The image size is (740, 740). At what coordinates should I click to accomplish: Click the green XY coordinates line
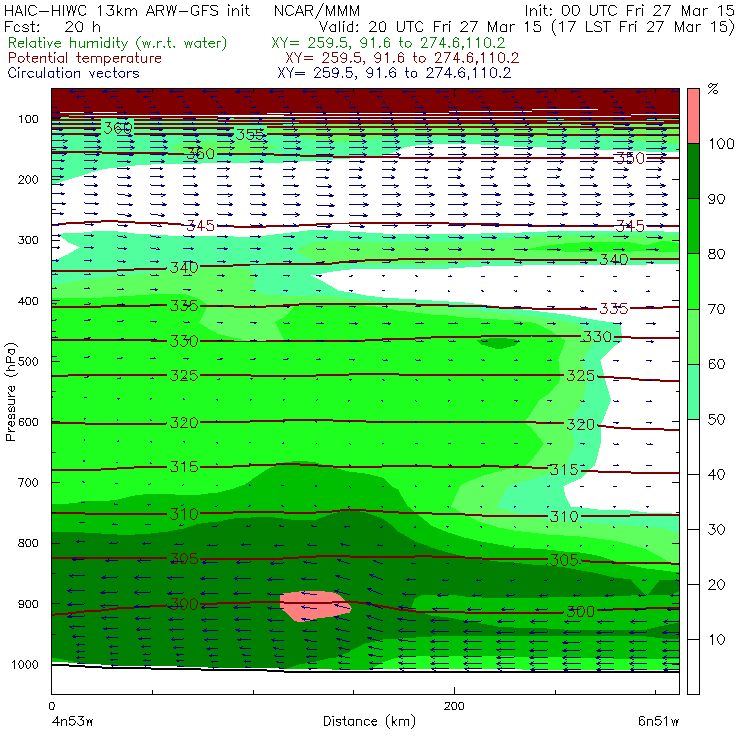pyautogui.click(x=388, y=43)
